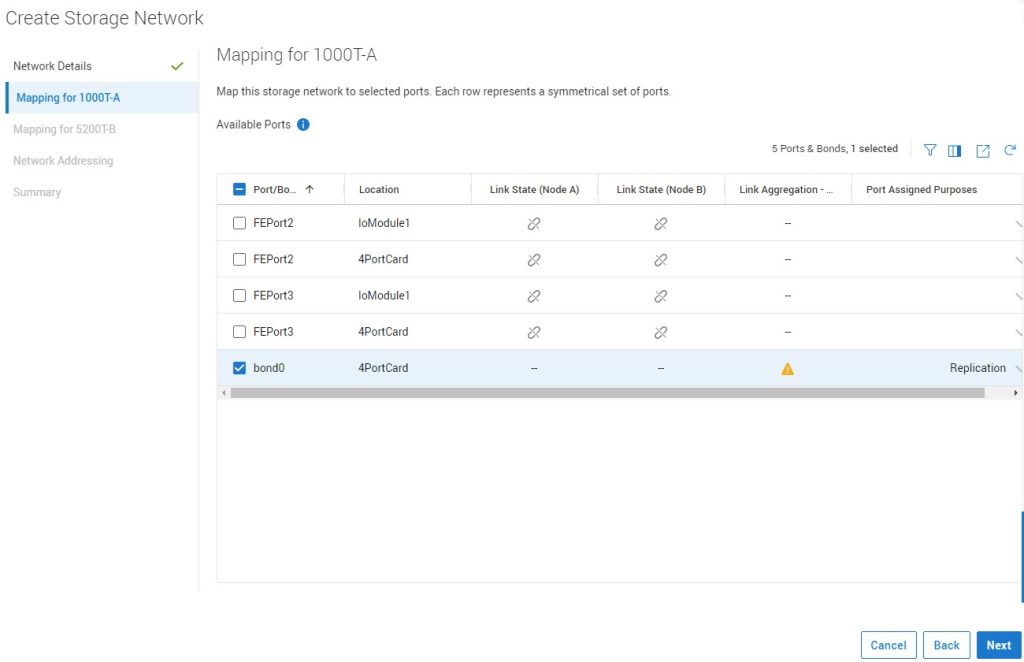
Task: Check the FEPort2 IoModule1 row checkbox
Action: point(239,224)
